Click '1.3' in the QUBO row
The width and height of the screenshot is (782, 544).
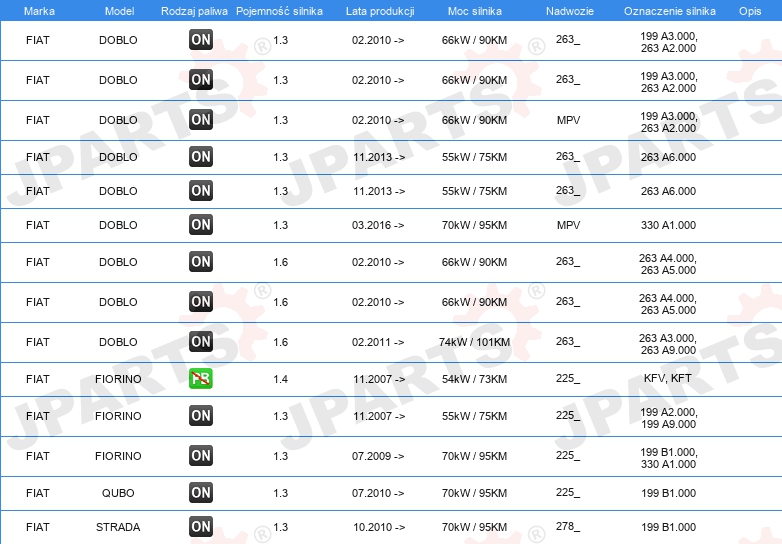click(x=281, y=493)
